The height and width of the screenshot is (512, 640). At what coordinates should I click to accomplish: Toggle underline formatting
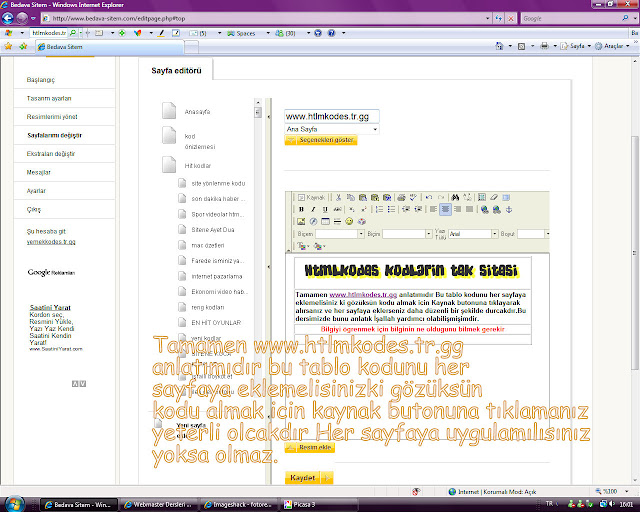point(325,209)
